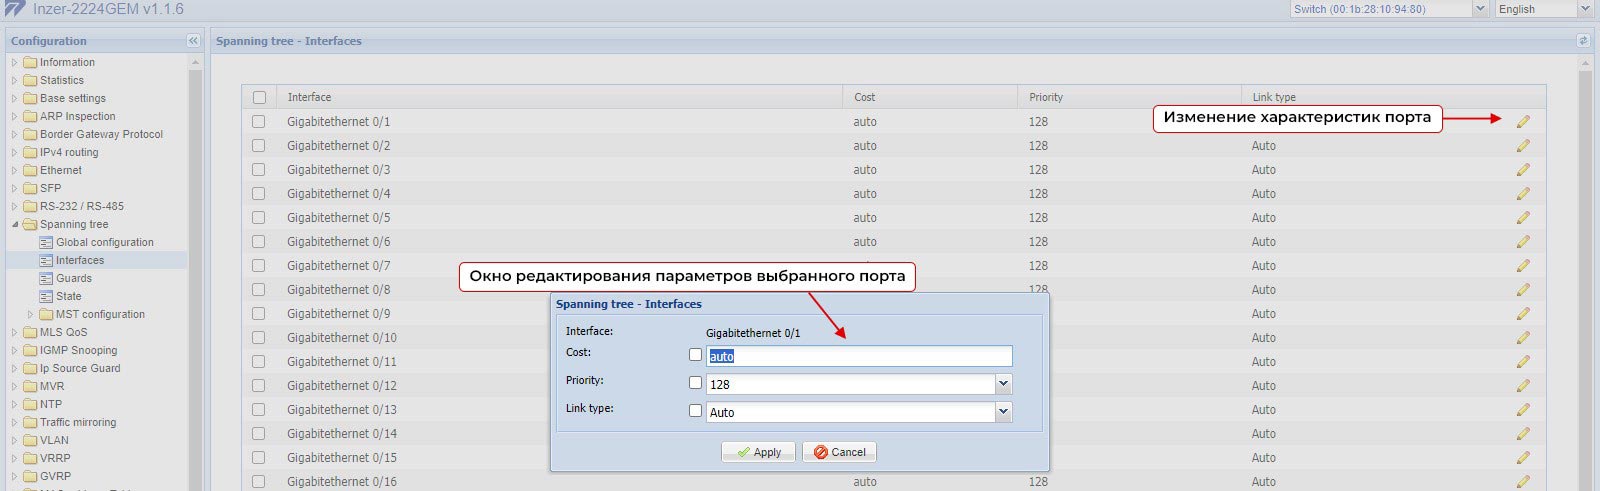
Task: Open the Priority dropdown arrow
Action: tap(1003, 384)
